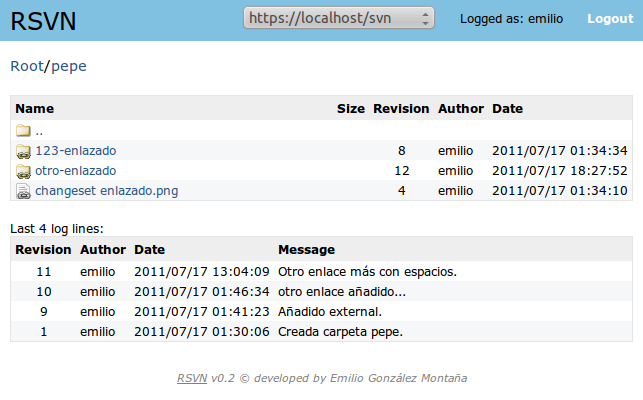Click log date 2011/07/17 01:41:23
The image size is (643, 400).
pos(202,312)
